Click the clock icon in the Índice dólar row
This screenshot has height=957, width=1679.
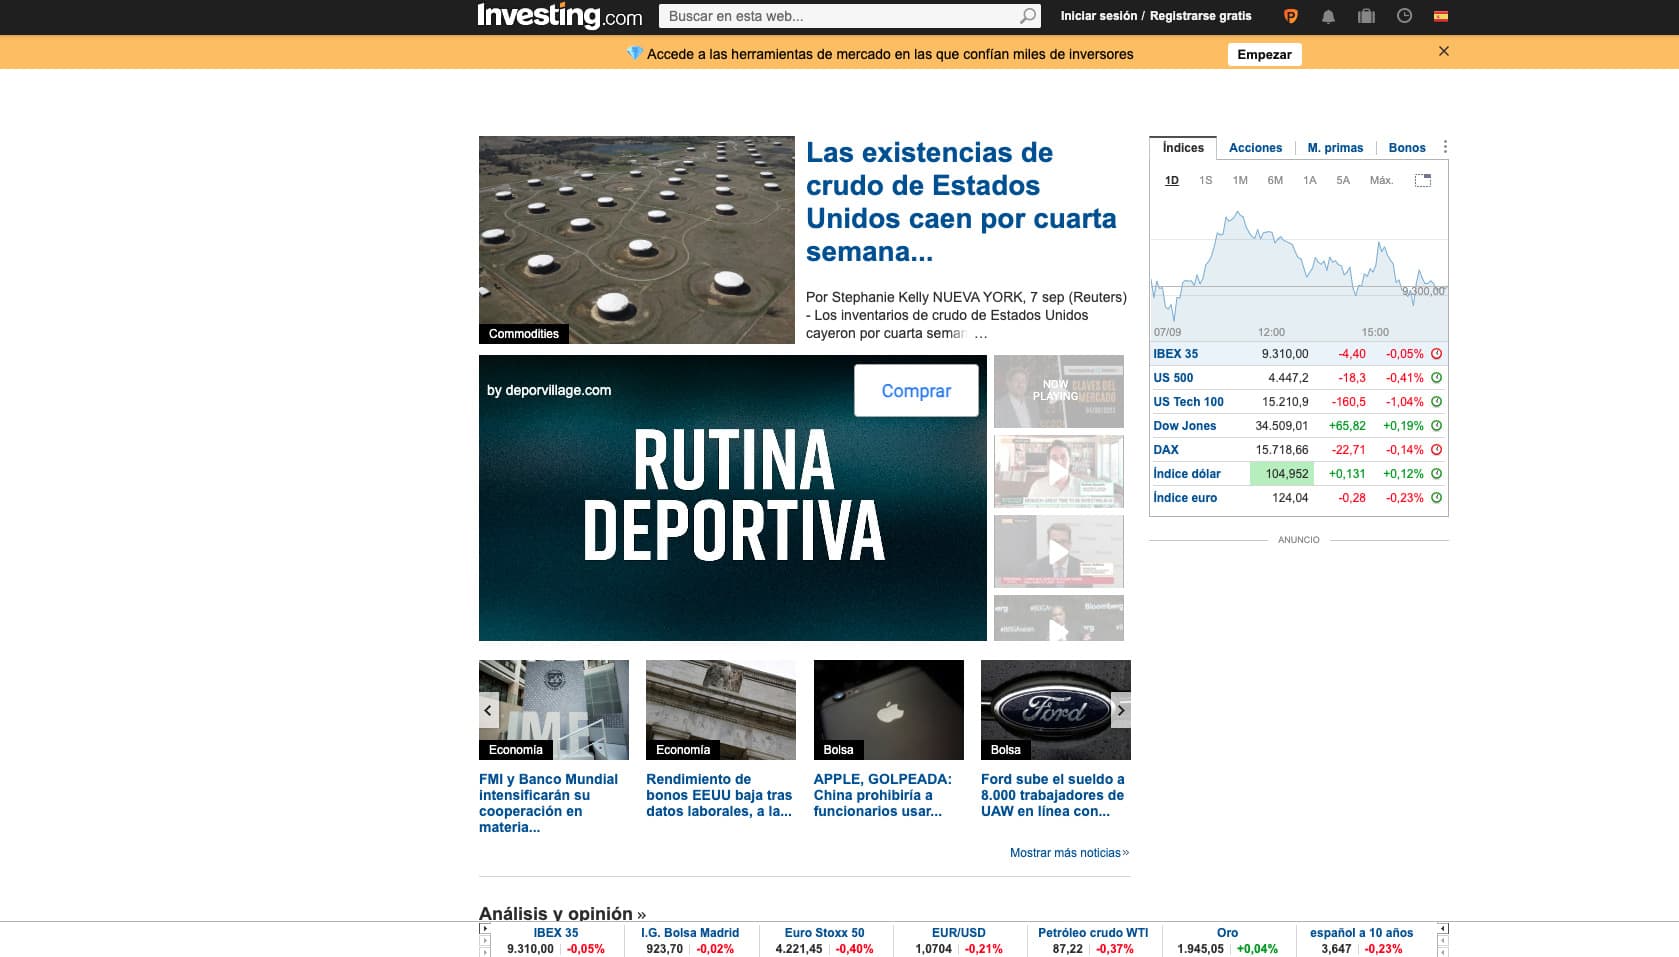1436,474
